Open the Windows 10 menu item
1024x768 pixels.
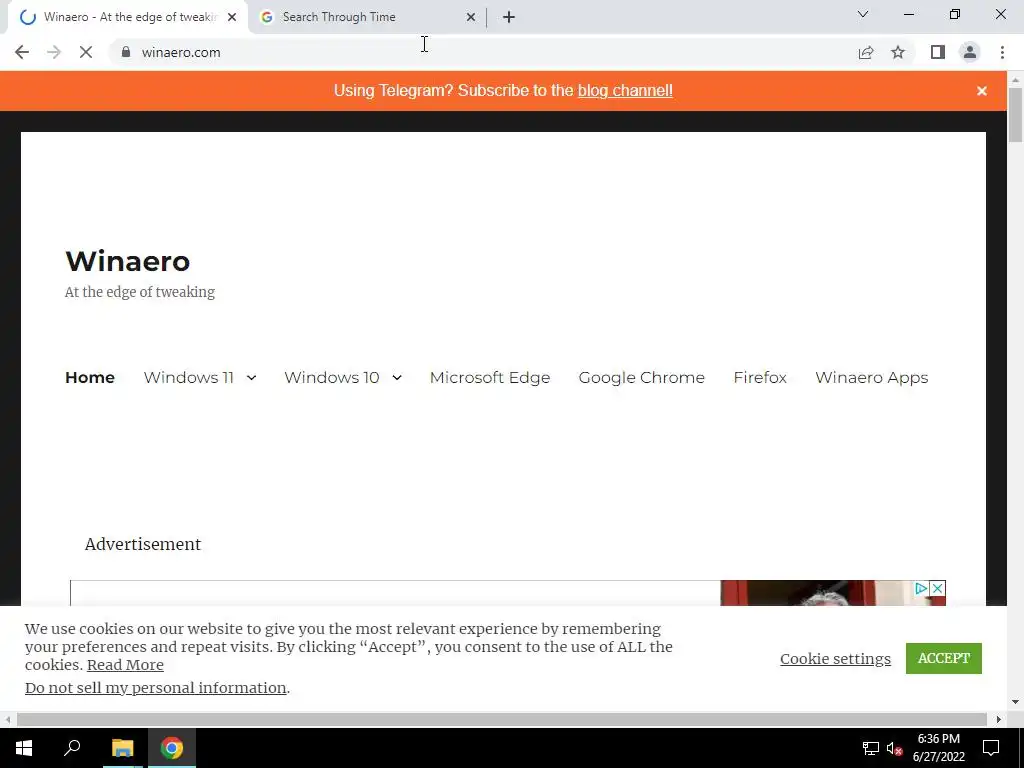[x=332, y=377]
